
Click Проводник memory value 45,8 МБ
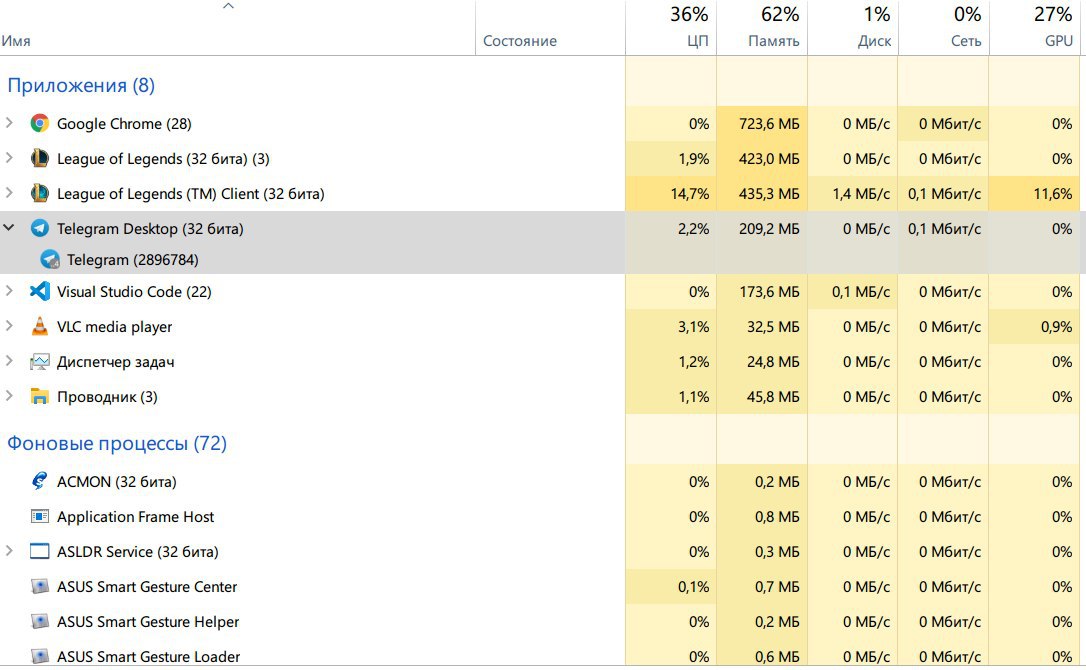coord(773,397)
